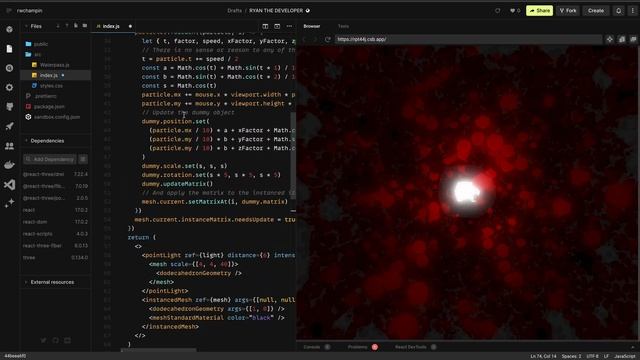Click the Add Dependency search field
The height and width of the screenshot is (360, 640).
pos(49,159)
